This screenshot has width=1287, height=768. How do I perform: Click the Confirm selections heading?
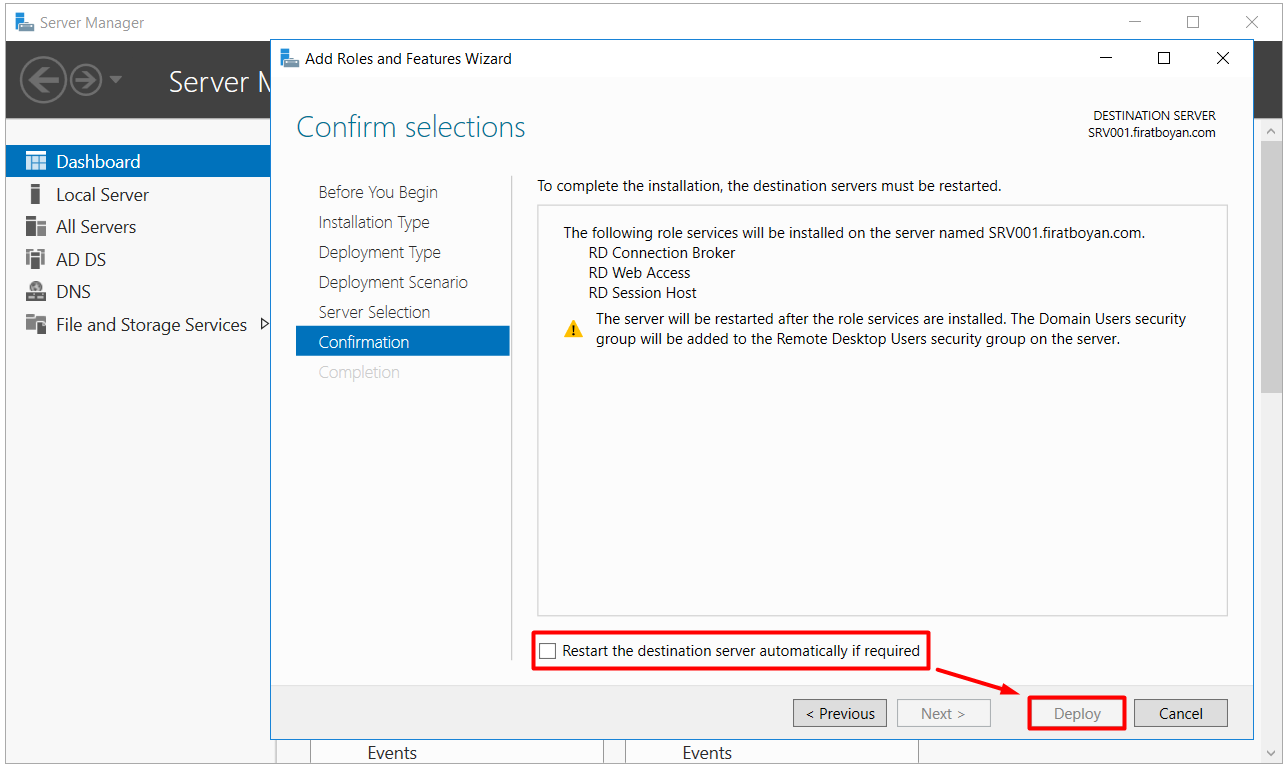point(411,127)
